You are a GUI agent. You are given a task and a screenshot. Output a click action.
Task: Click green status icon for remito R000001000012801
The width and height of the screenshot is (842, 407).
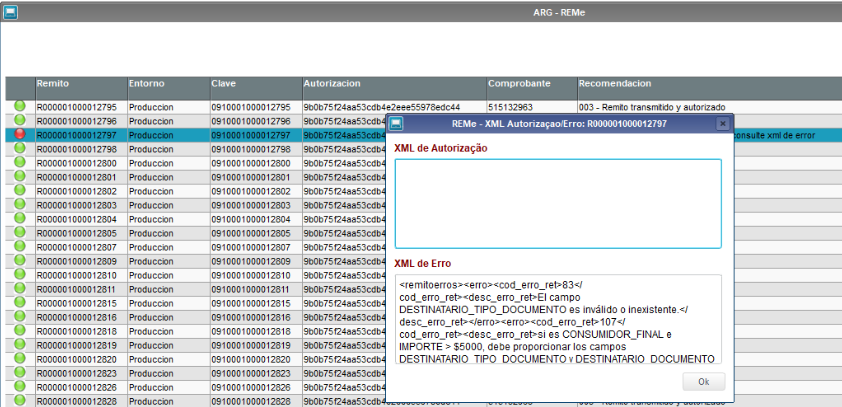pos(20,176)
